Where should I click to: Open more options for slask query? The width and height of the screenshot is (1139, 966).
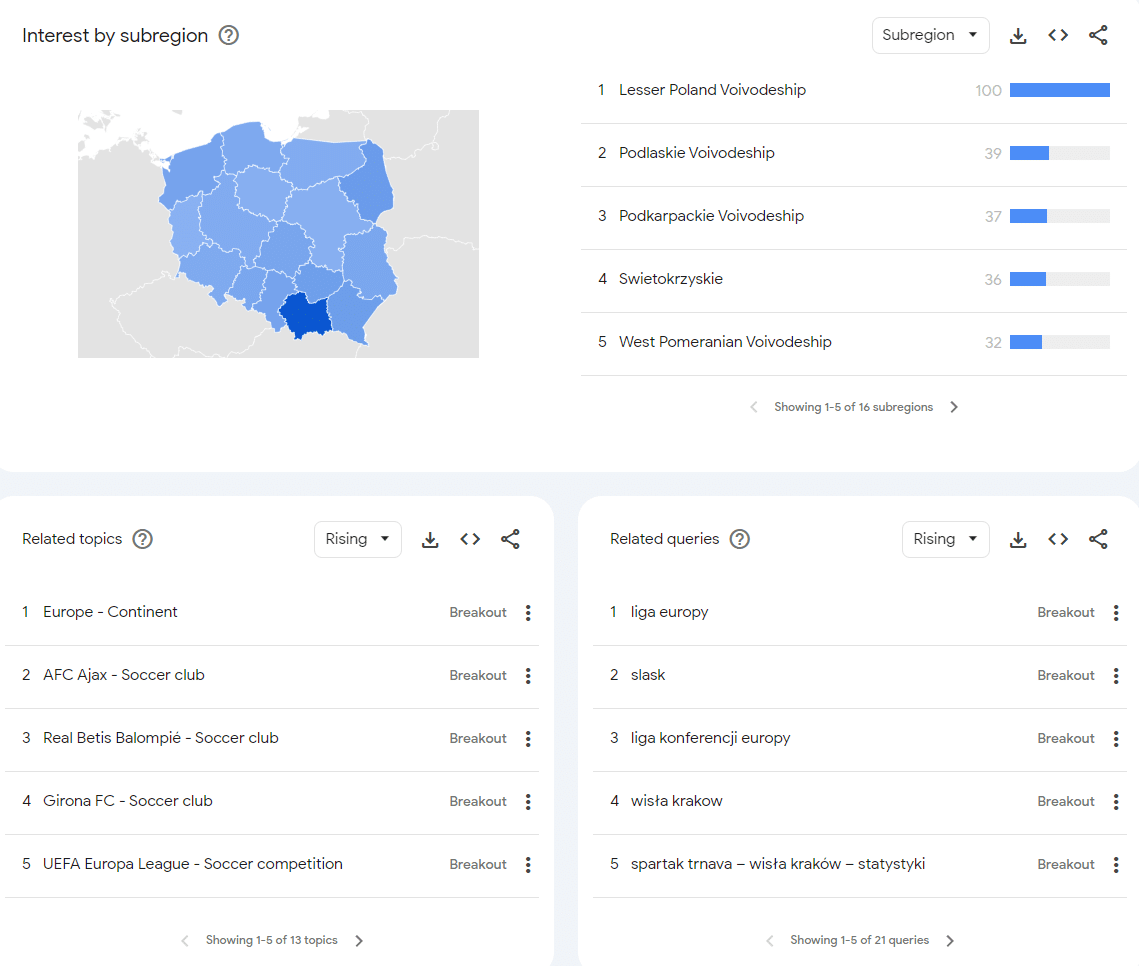pyautogui.click(x=1116, y=675)
